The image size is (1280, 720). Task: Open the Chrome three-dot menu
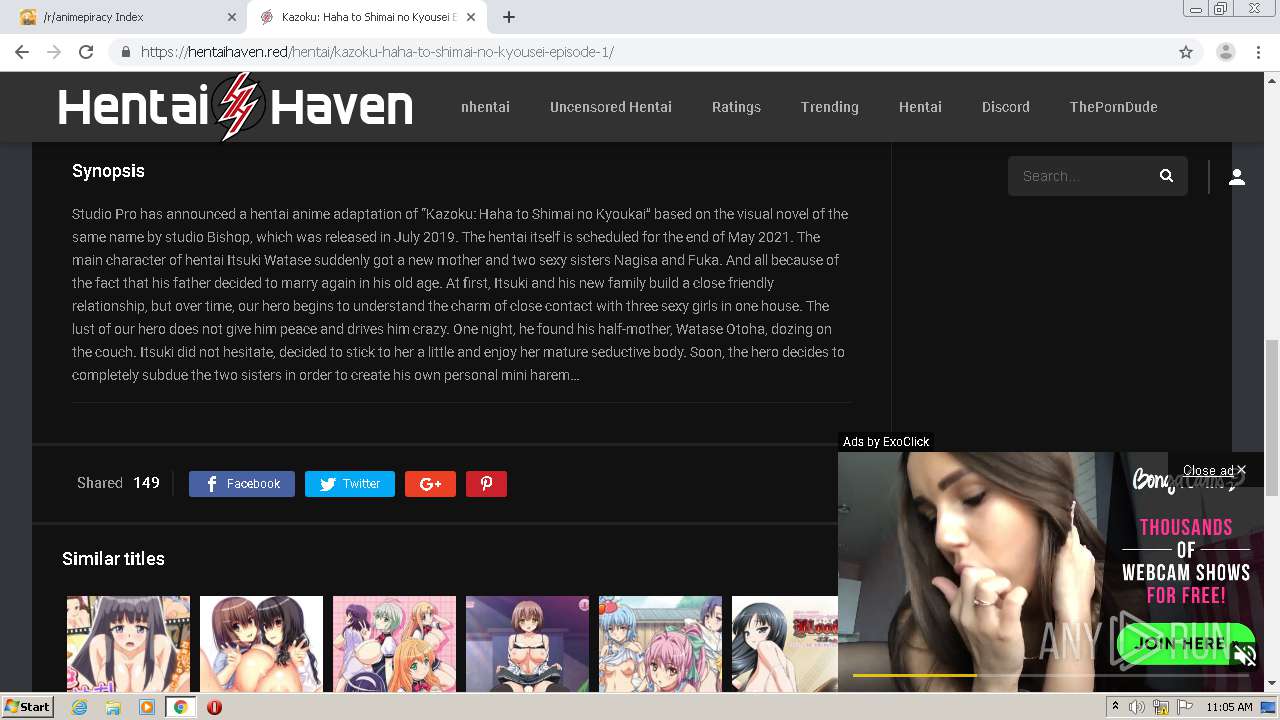pos(1259,52)
